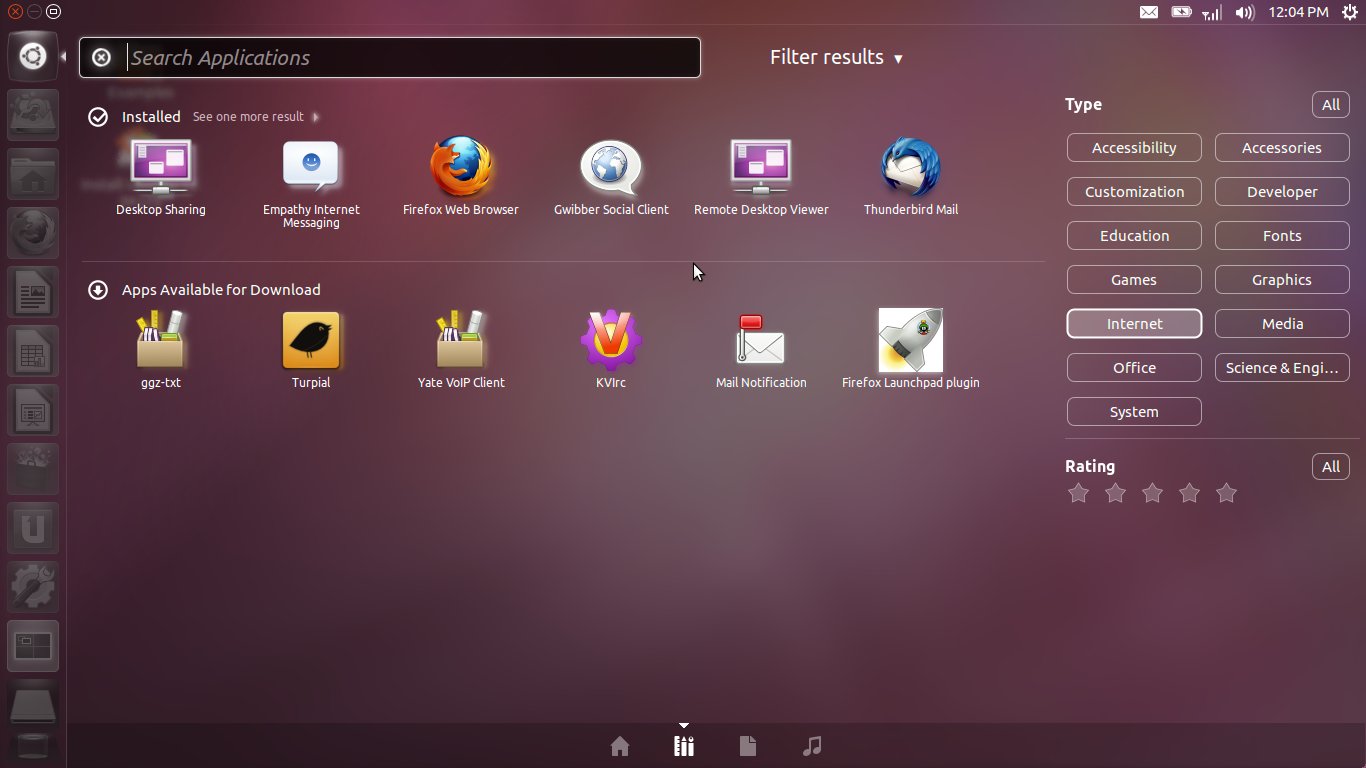Toggle the Media type filter
Viewport: 1366px width, 768px height.
point(1282,324)
